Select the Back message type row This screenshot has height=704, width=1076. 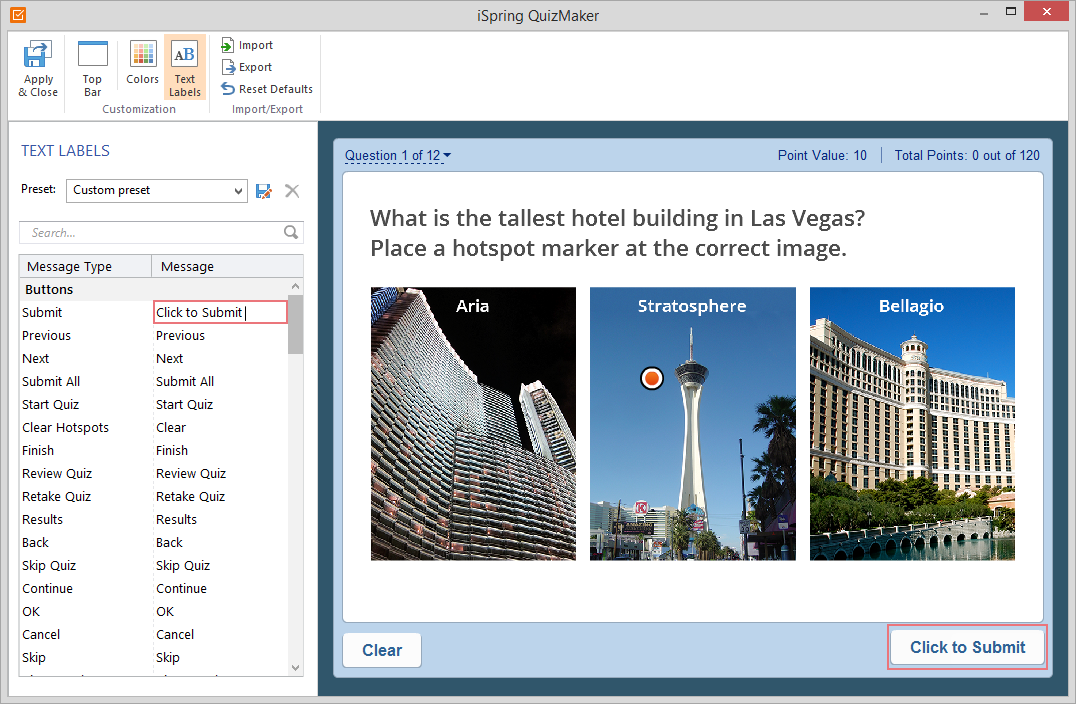click(x=154, y=543)
